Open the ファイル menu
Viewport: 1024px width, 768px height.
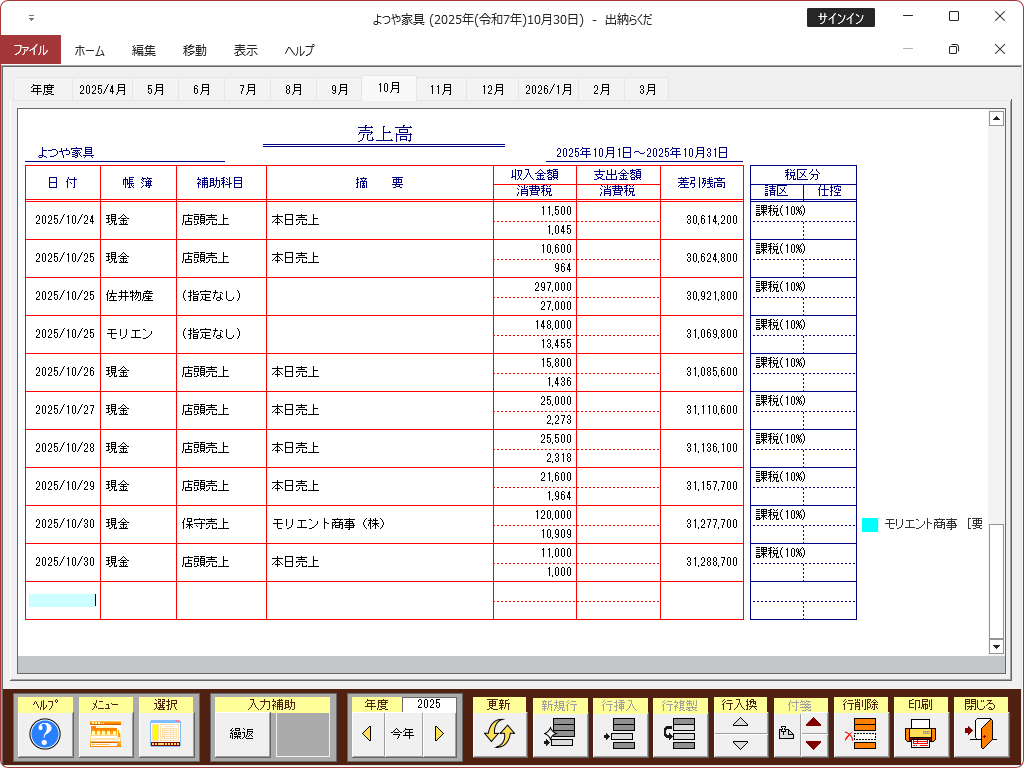coord(30,50)
